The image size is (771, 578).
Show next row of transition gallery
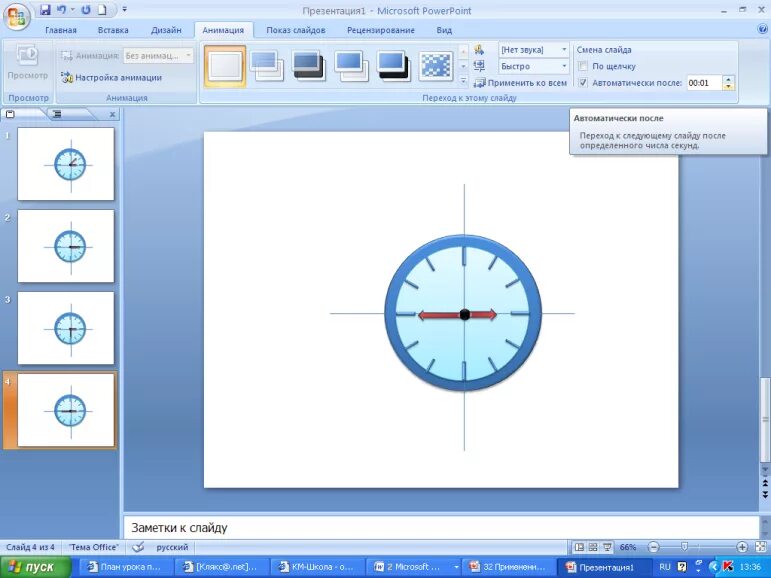463,65
